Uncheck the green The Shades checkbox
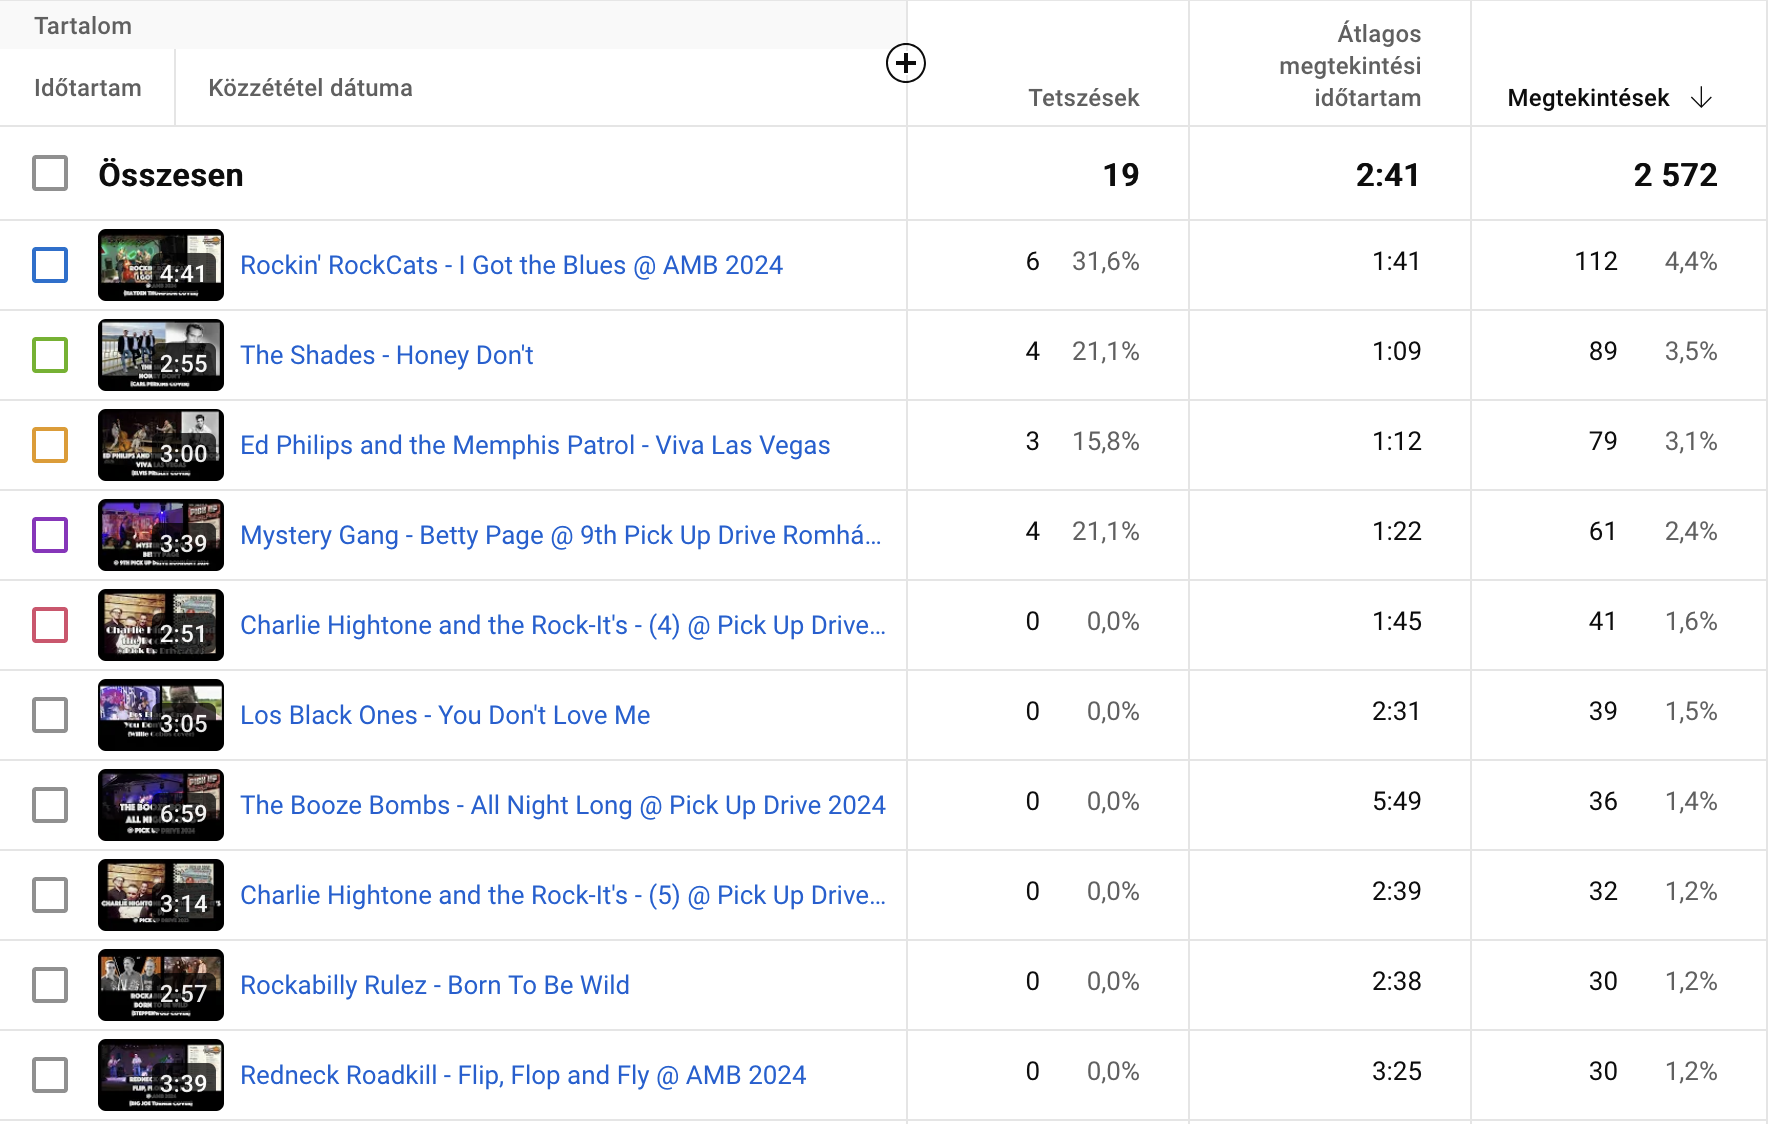The width and height of the screenshot is (1768, 1124). coord(50,355)
